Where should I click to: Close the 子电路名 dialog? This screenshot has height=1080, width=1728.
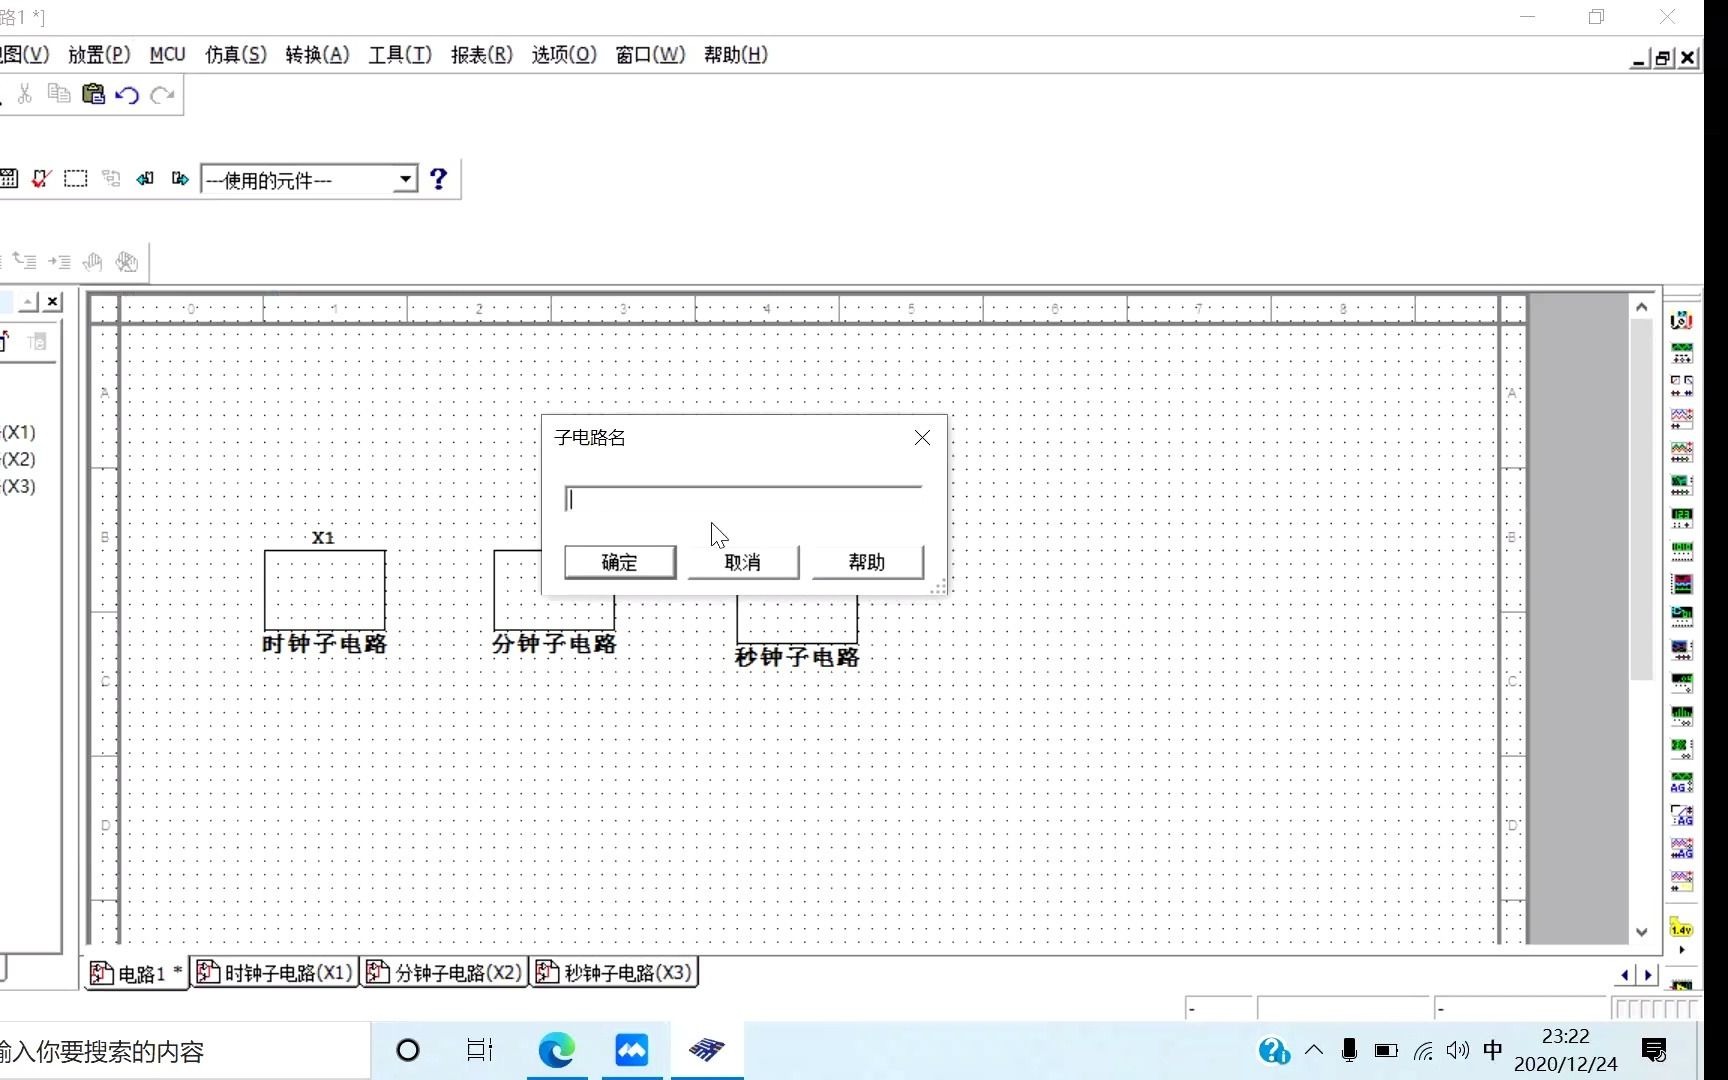tap(922, 438)
